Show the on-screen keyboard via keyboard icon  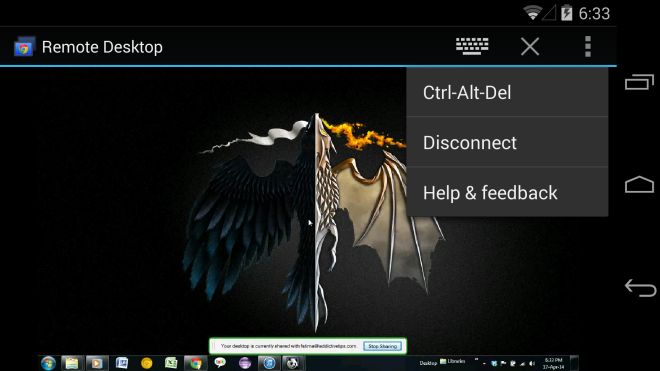[x=472, y=46]
